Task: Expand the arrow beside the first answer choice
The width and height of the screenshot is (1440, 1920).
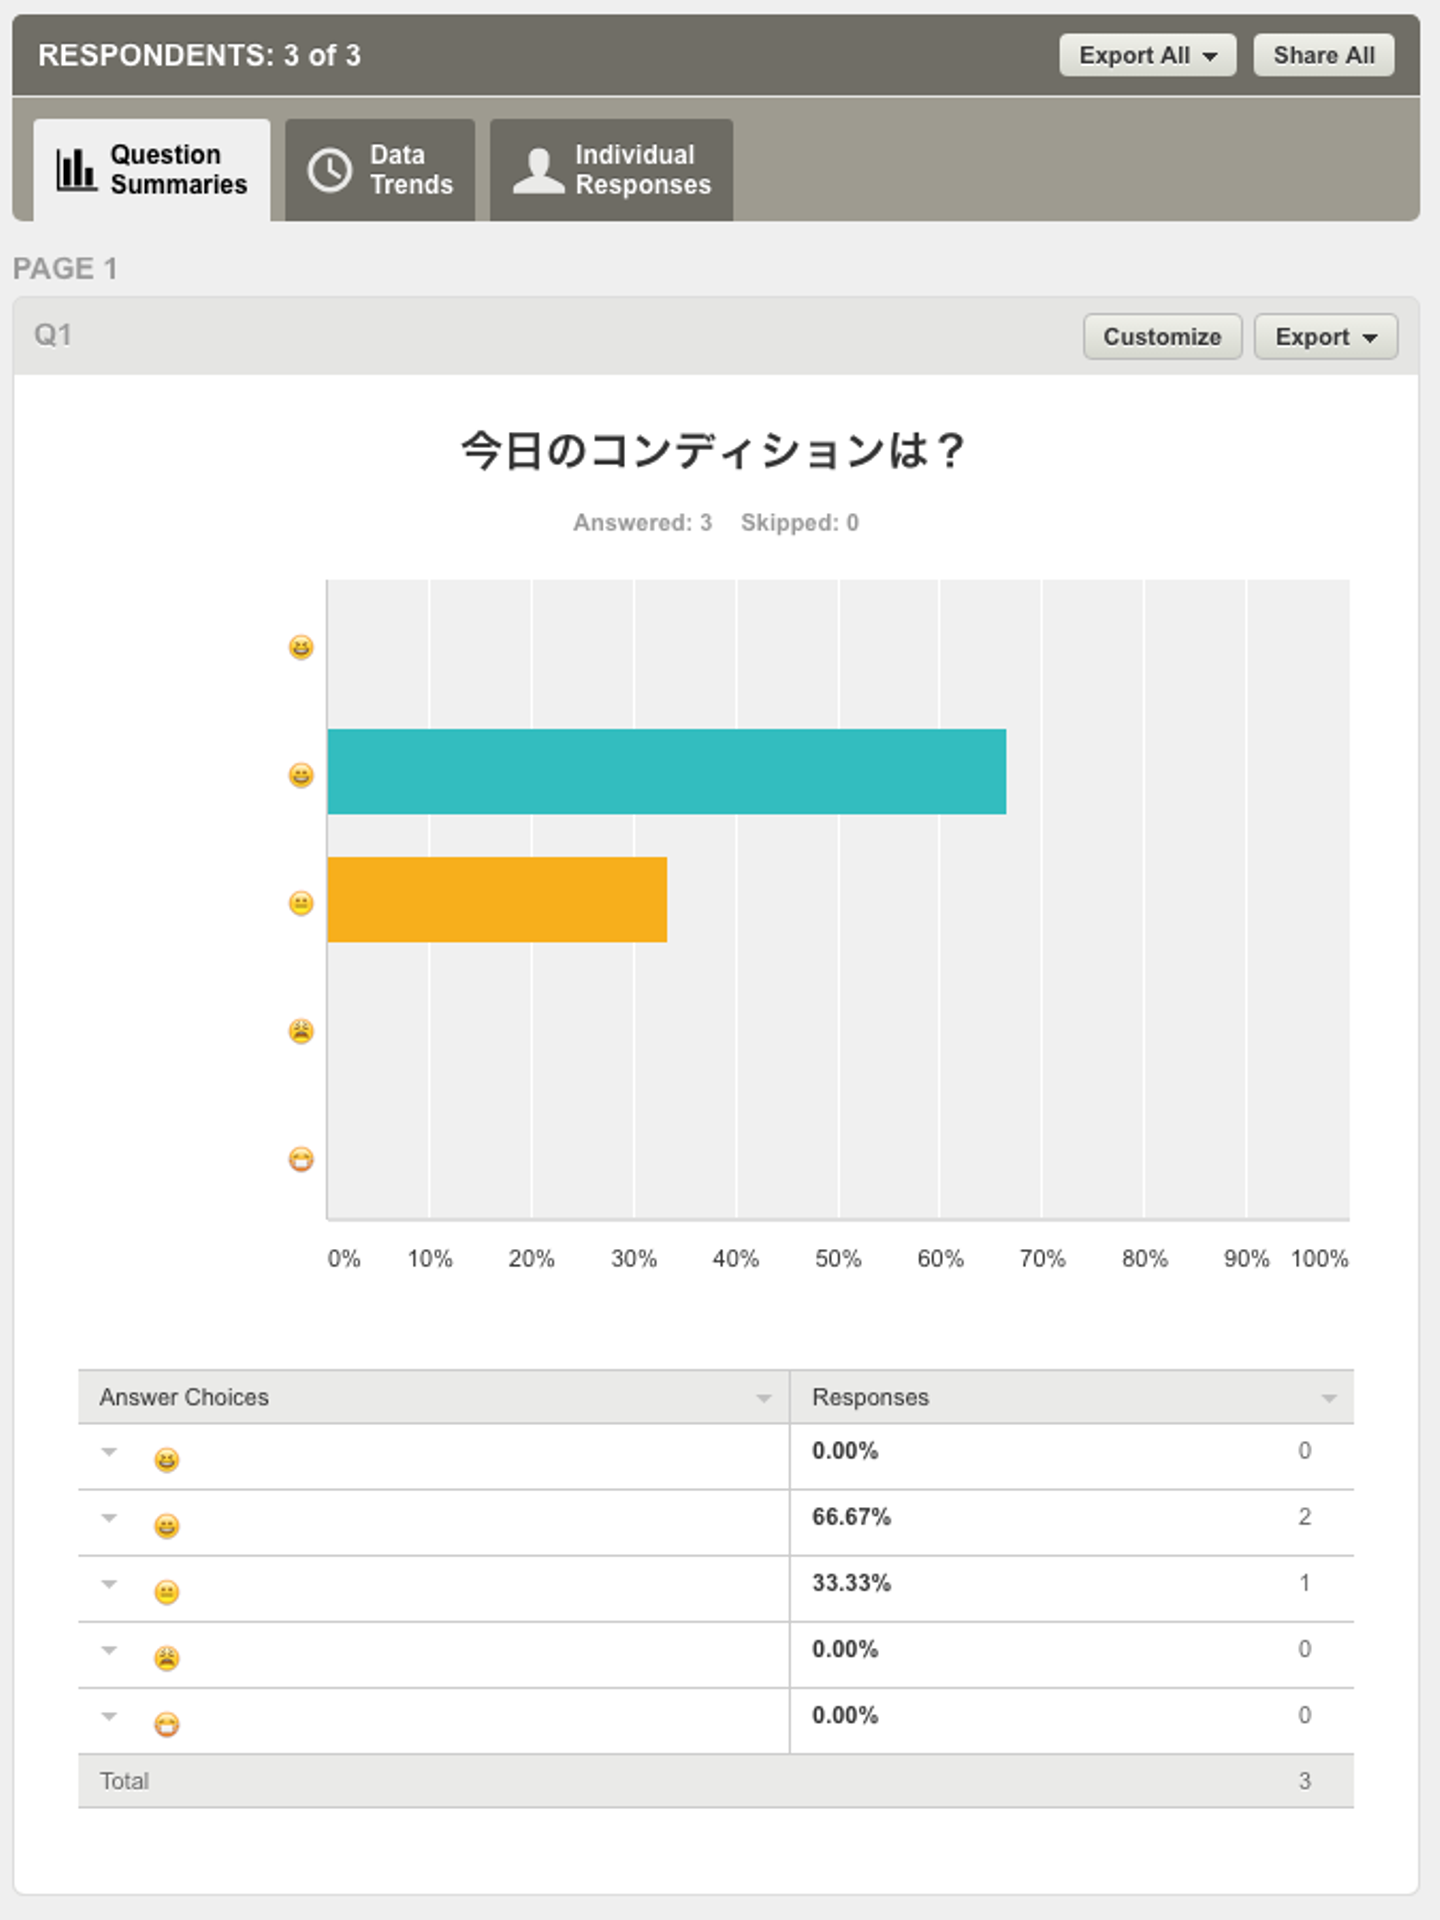Action: coord(110,1452)
